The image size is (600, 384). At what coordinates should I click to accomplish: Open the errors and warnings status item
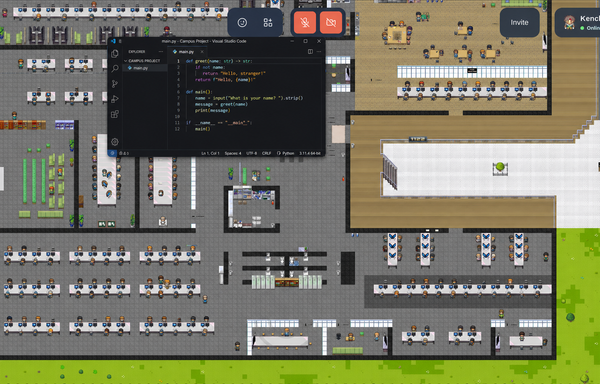coord(124,153)
